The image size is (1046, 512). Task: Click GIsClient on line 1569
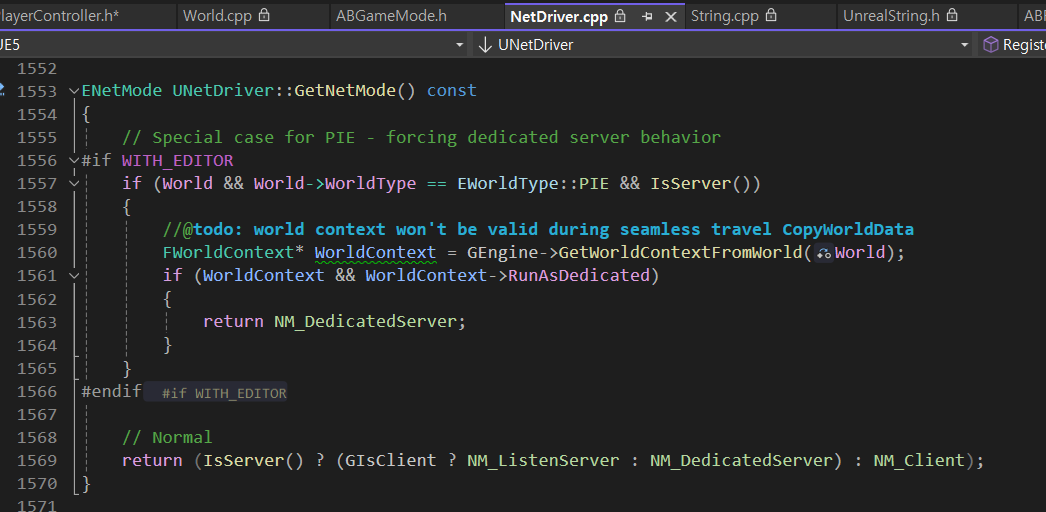pyautogui.click(x=390, y=461)
